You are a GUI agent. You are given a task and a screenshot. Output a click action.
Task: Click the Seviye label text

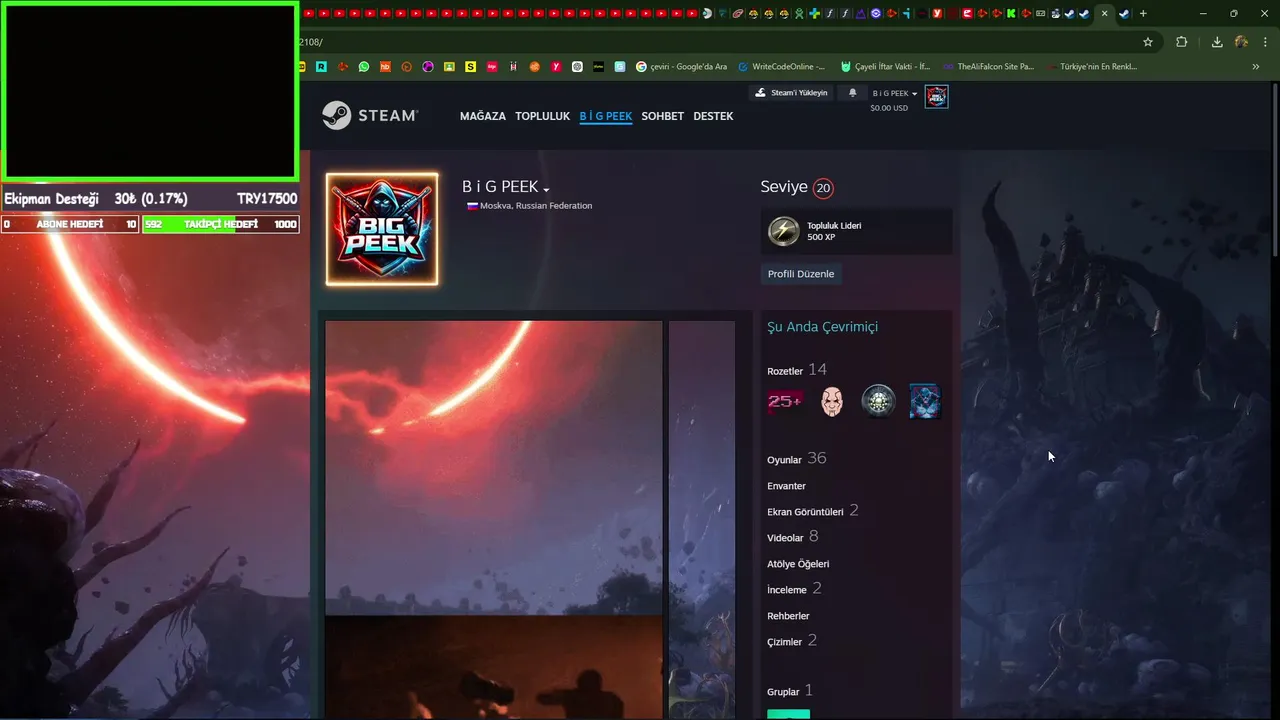click(x=784, y=188)
